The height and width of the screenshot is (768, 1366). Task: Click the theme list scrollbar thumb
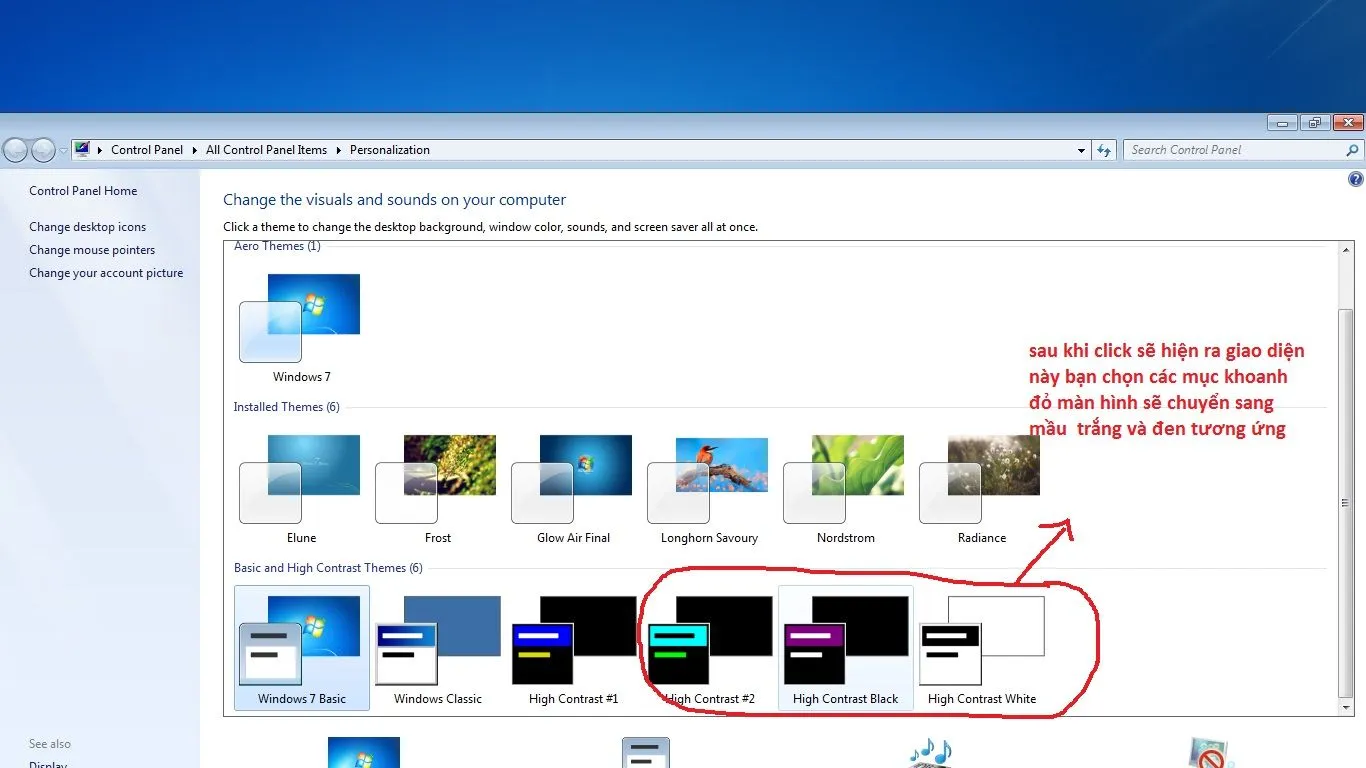pos(1346,503)
